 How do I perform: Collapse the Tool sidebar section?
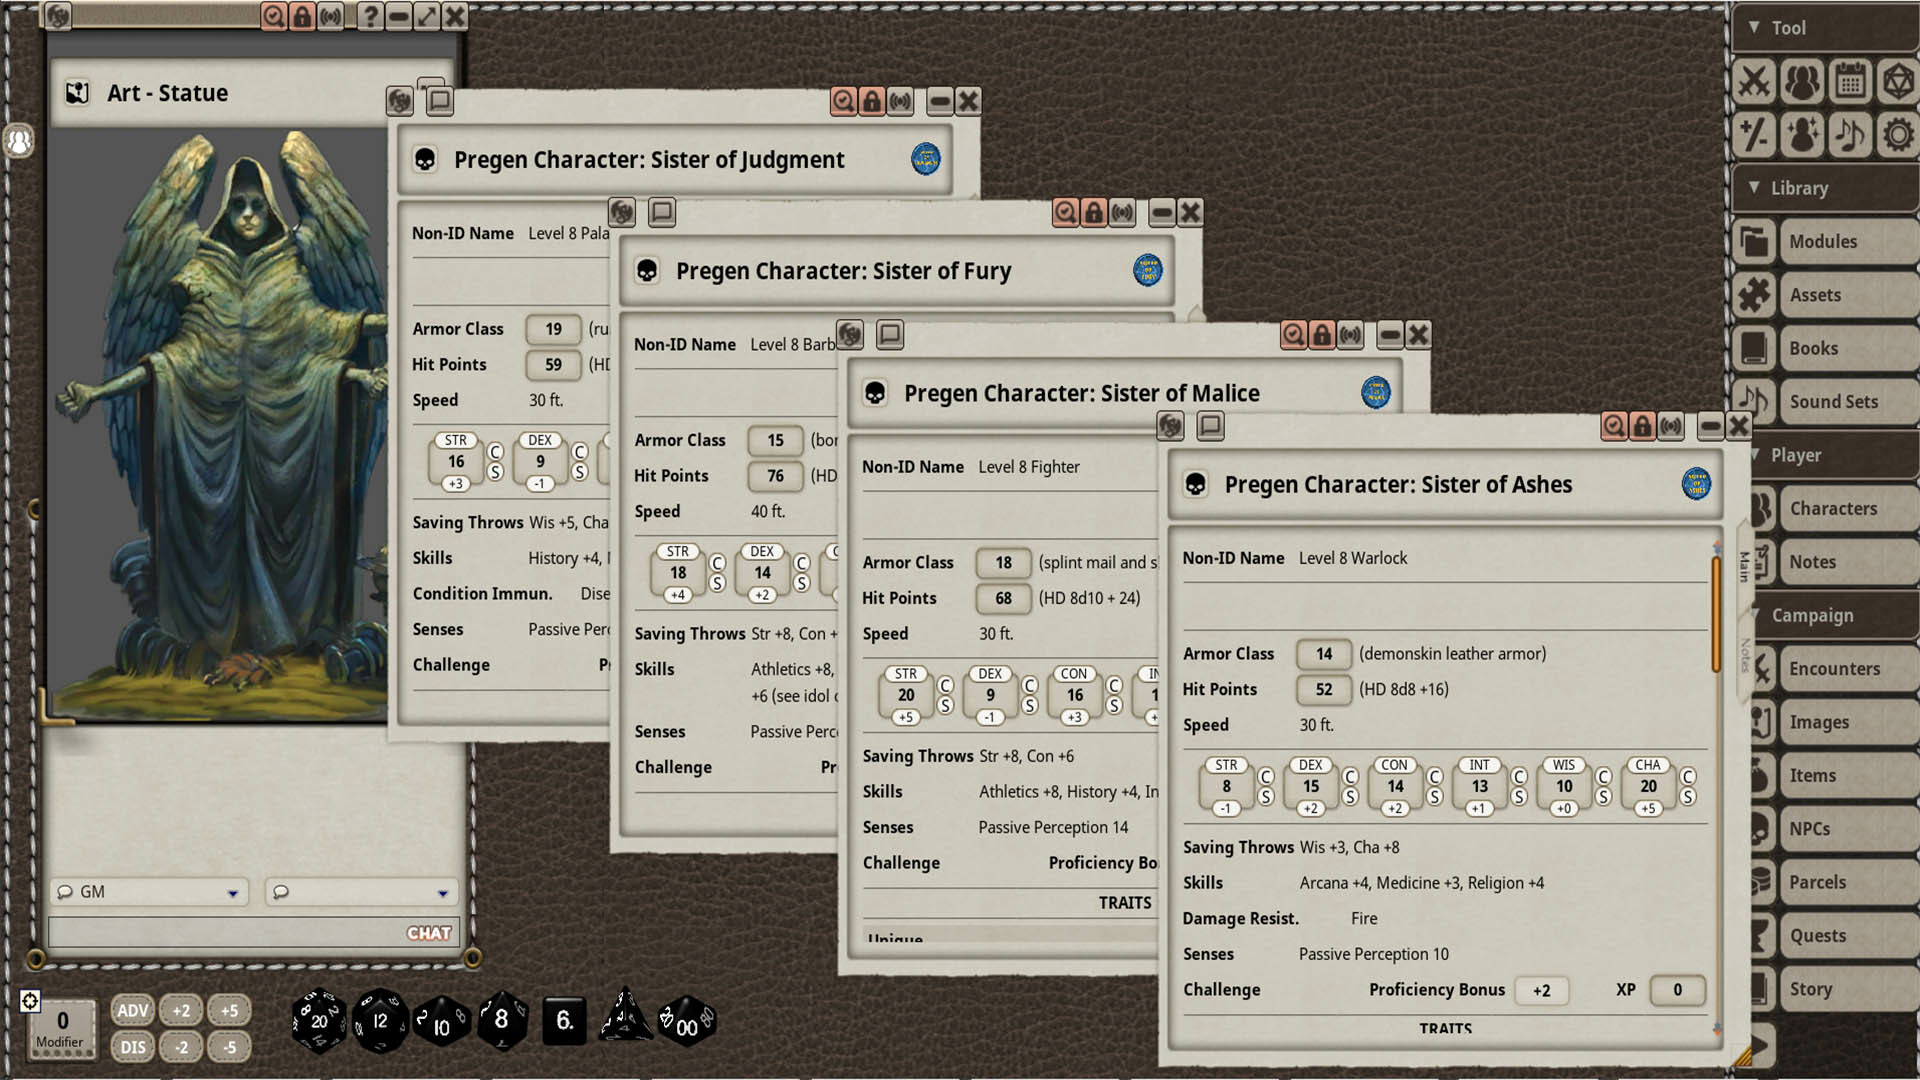(x=1754, y=27)
